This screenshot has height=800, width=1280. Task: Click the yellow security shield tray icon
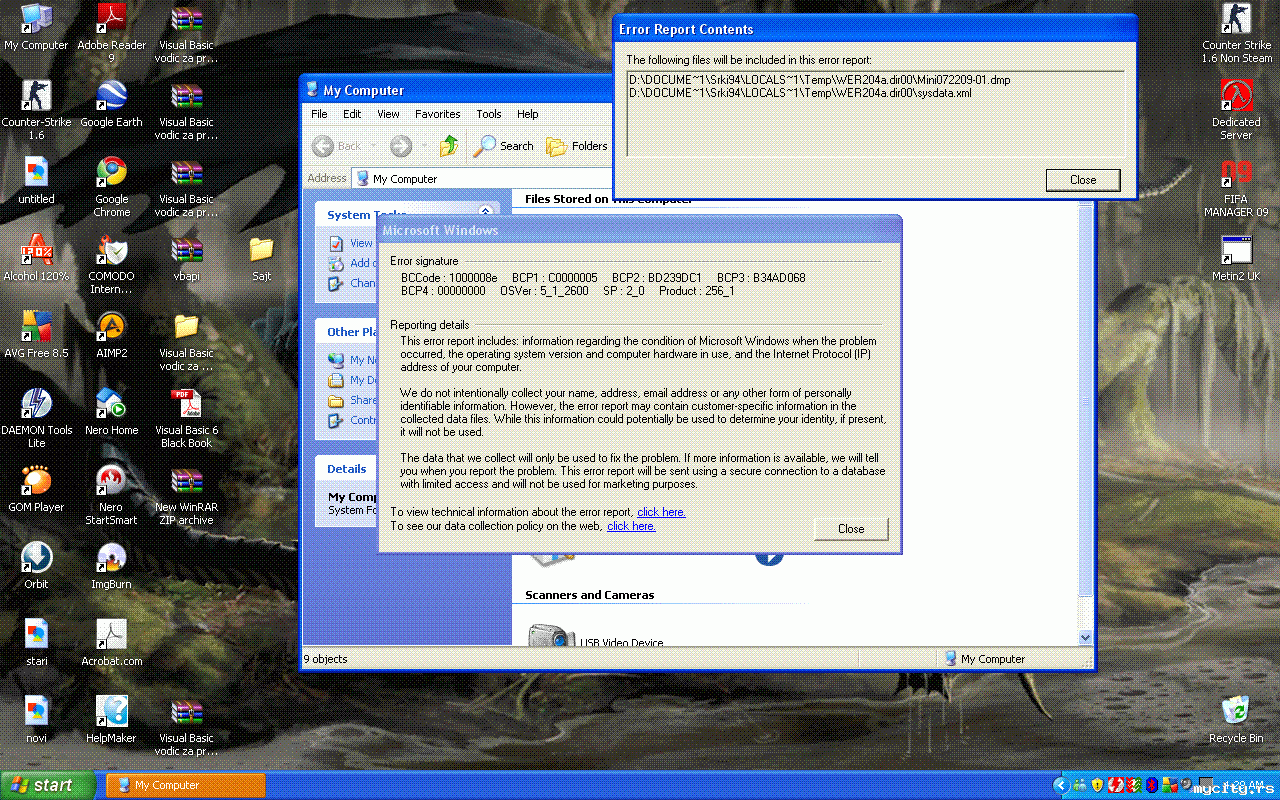(x=1097, y=785)
